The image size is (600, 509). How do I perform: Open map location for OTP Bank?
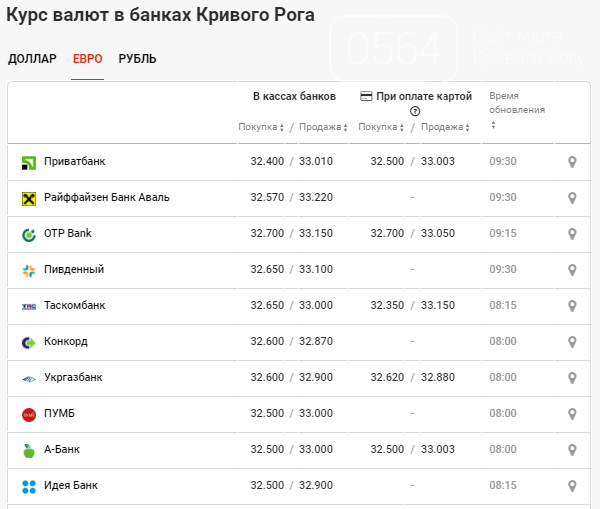pyautogui.click(x=572, y=234)
